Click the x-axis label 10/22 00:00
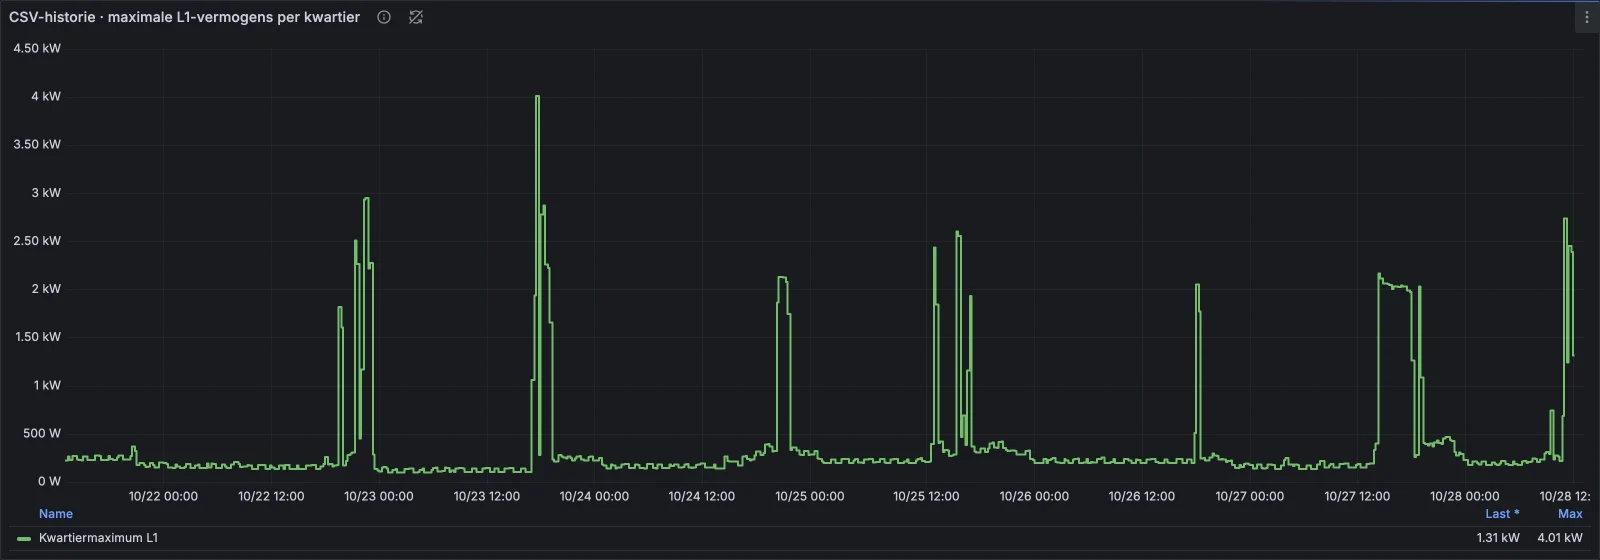 [163, 496]
